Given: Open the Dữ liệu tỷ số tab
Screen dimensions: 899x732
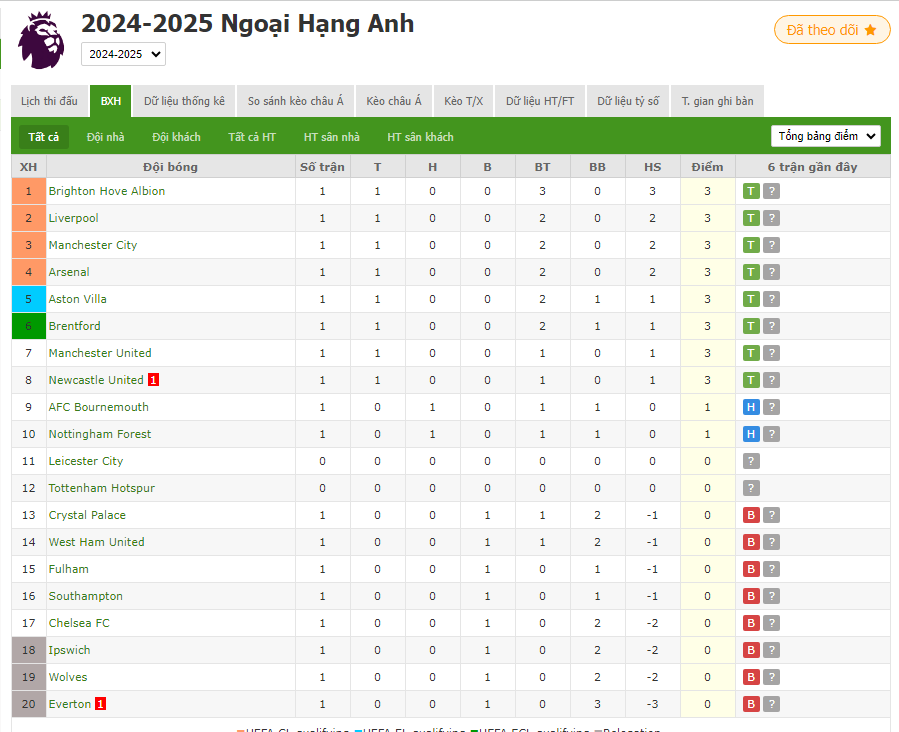Looking at the screenshot, I should (x=628, y=101).
